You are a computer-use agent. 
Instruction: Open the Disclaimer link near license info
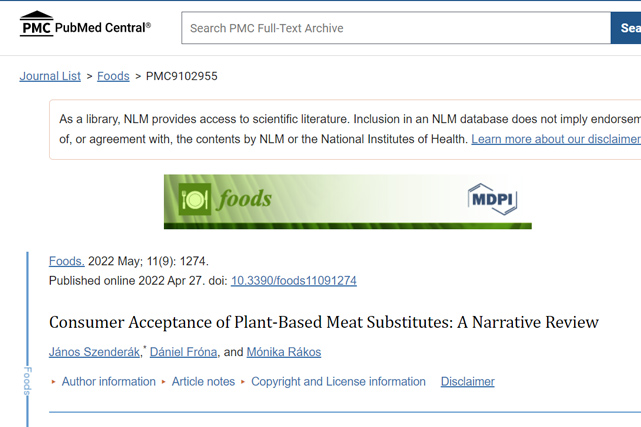coord(468,382)
